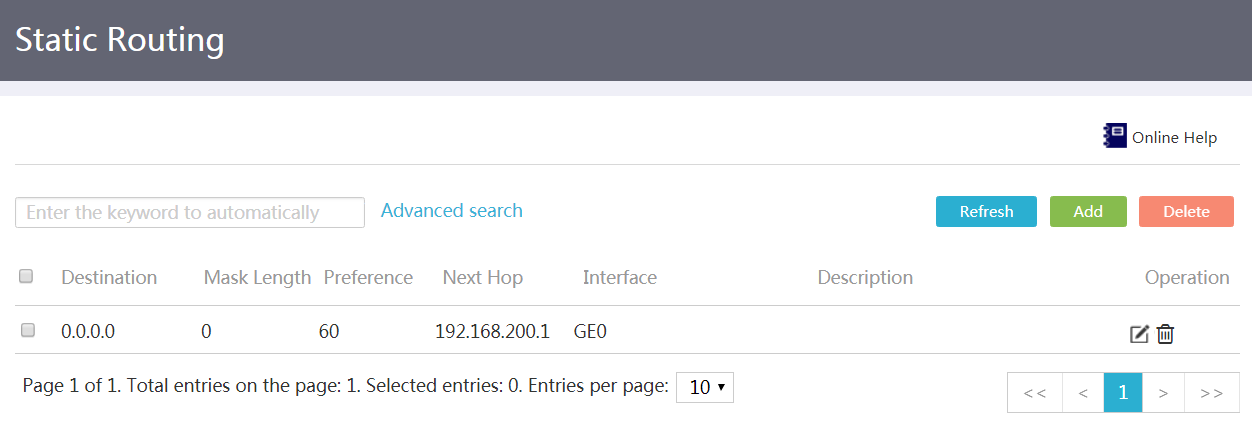Jump to last page with >> button

(1211, 393)
